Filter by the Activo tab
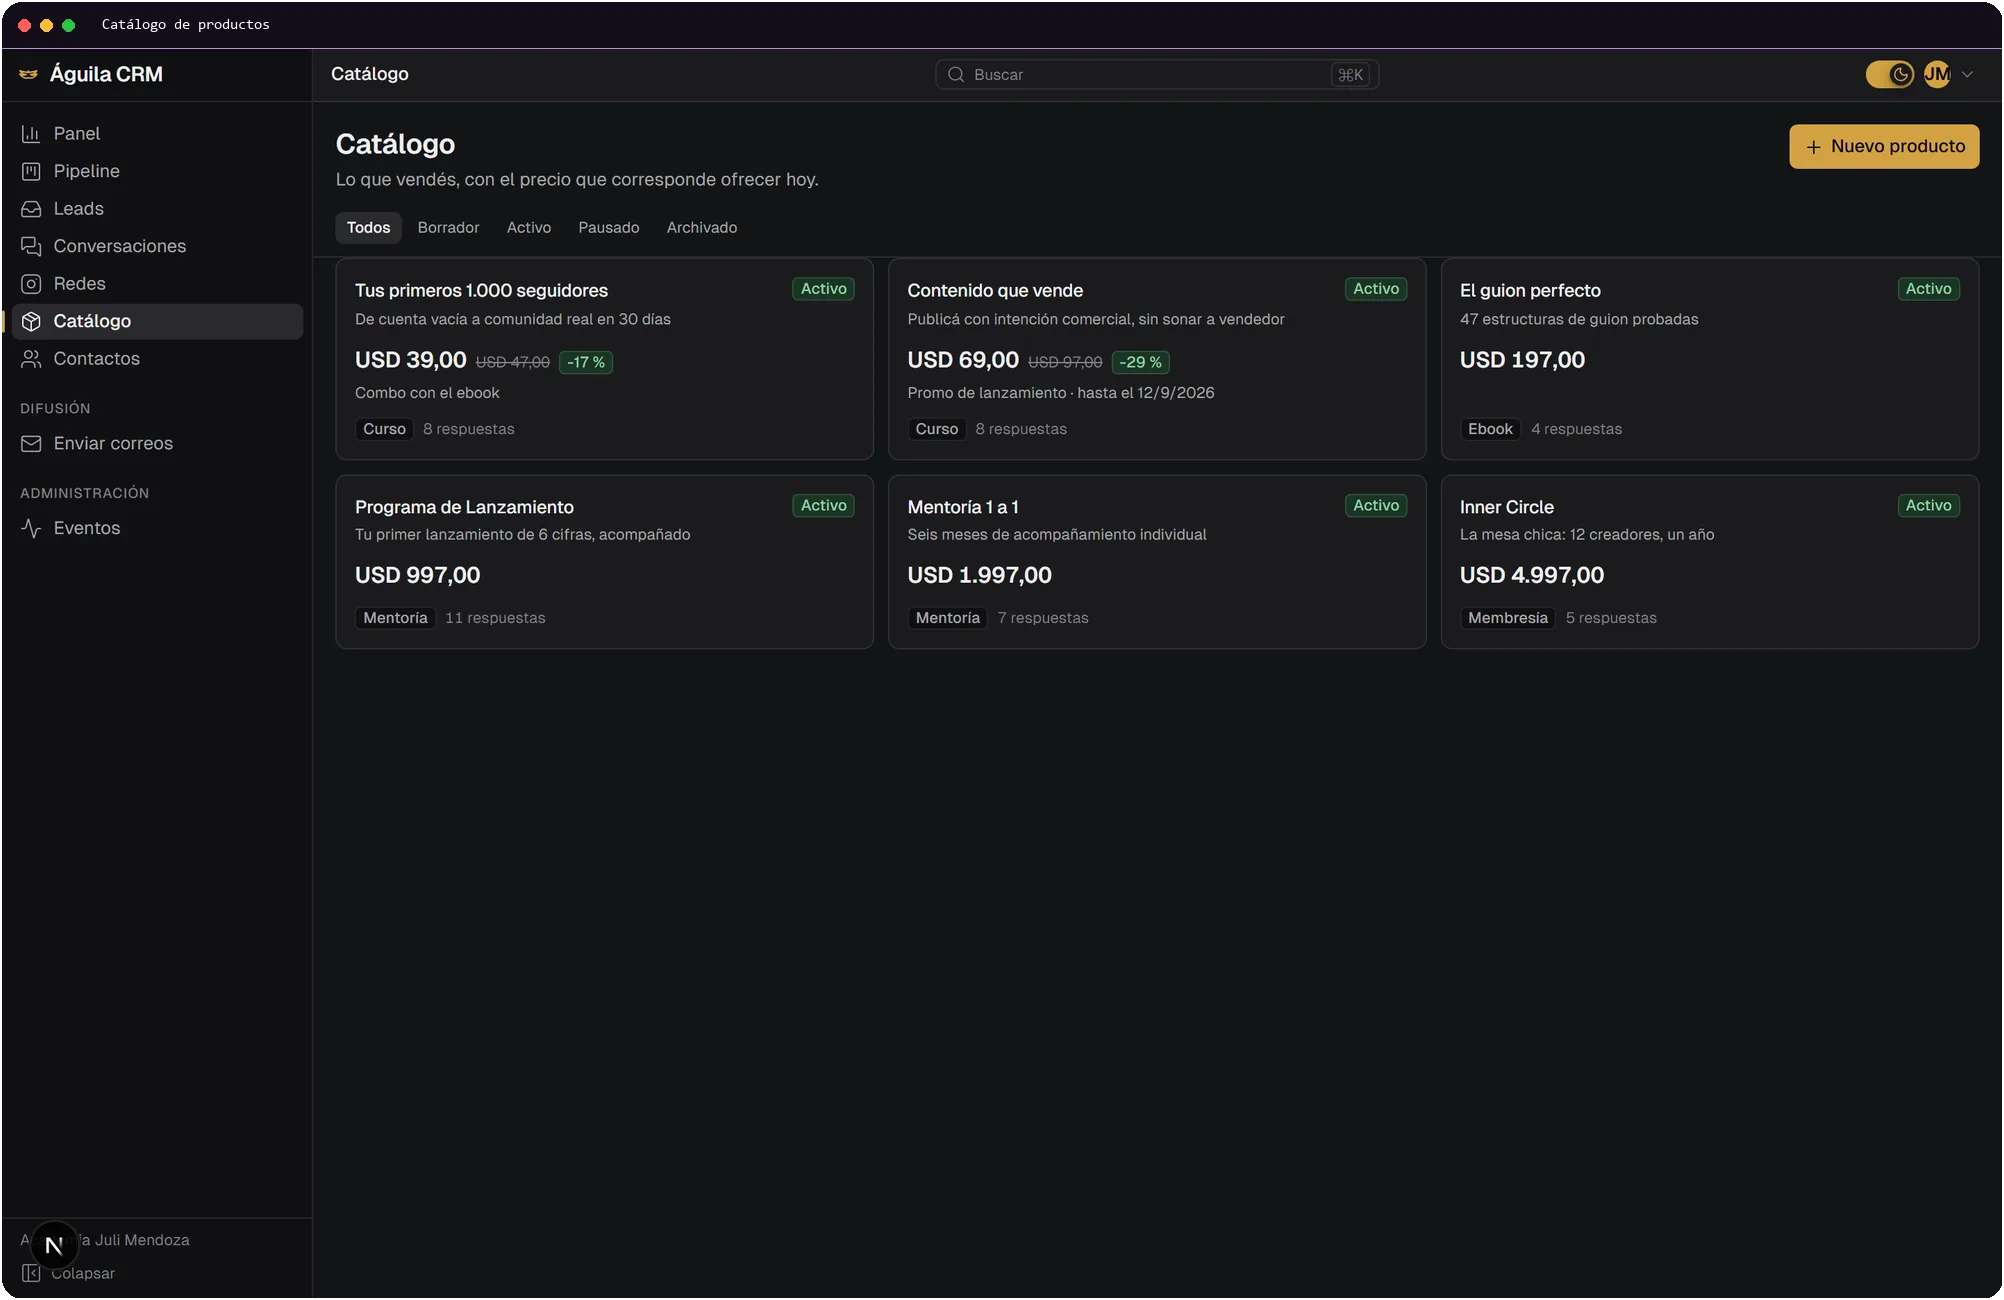Image resolution: width=2004 pixels, height=1300 pixels. coord(529,228)
